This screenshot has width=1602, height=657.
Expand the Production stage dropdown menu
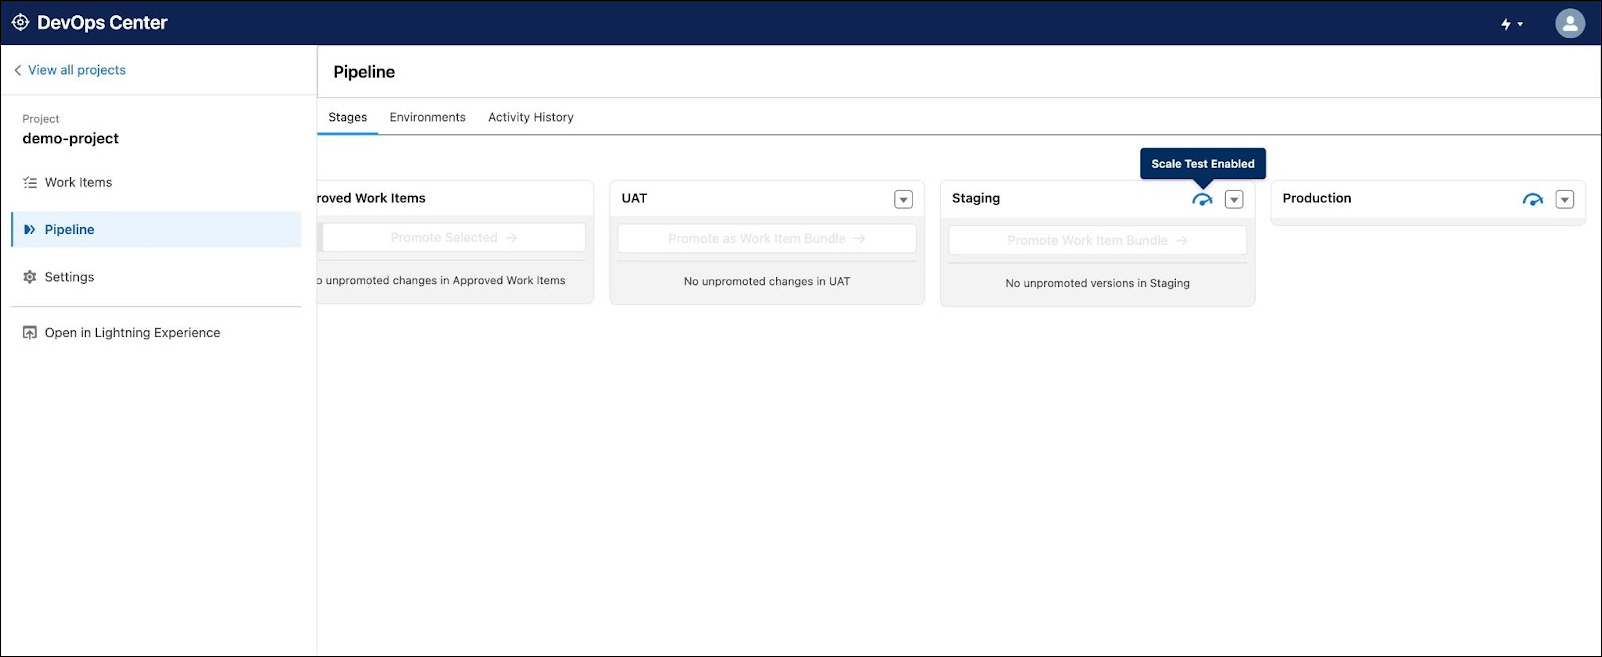1565,199
